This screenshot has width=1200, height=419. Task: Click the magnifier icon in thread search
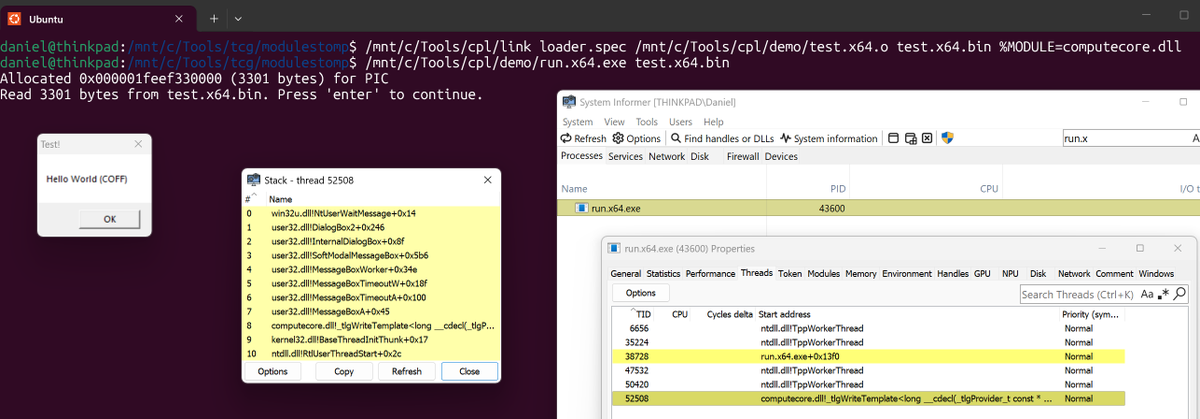click(x=1180, y=294)
